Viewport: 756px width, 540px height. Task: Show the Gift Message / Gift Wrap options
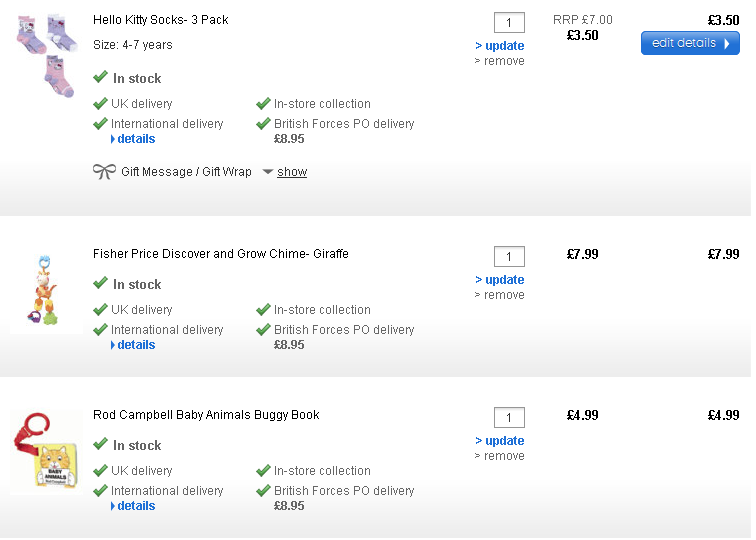click(x=292, y=172)
